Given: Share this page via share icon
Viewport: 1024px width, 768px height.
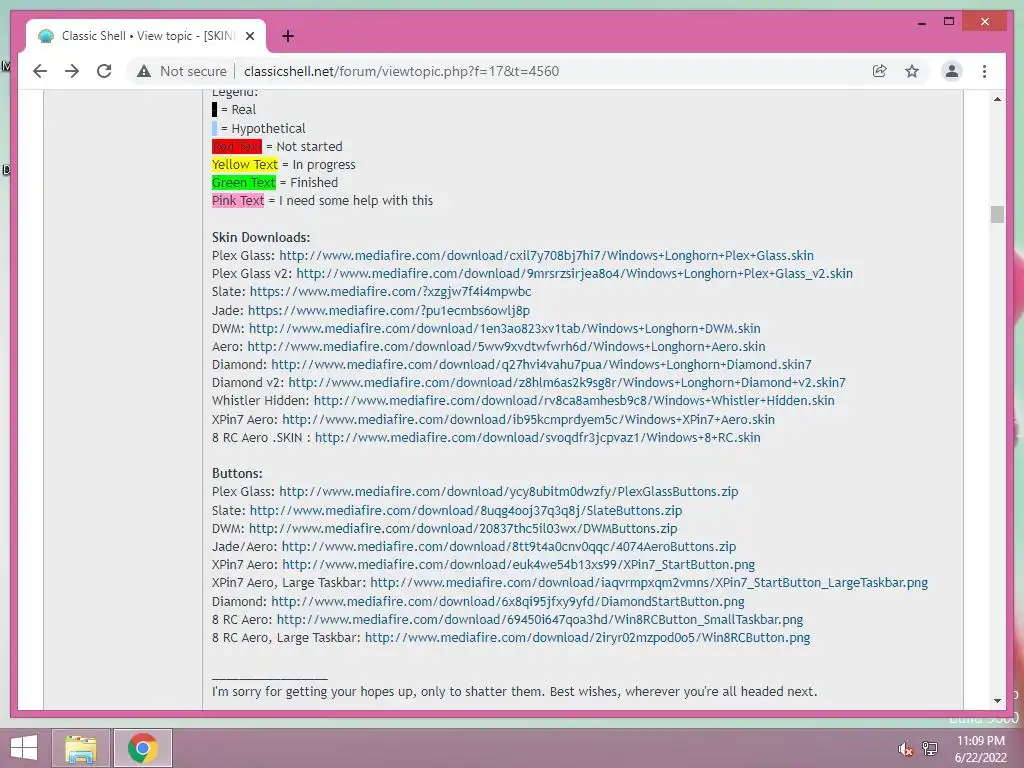Looking at the screenshot, I should point(880,71).
